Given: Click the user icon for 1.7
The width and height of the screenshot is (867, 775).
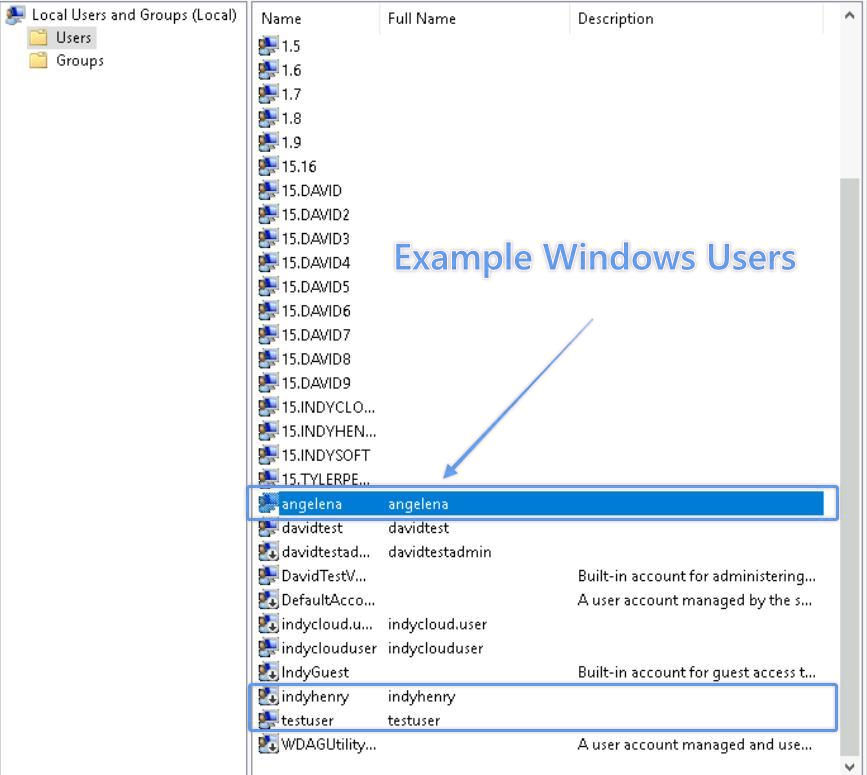Looking at the screenshot, I should tap(268, 94).
